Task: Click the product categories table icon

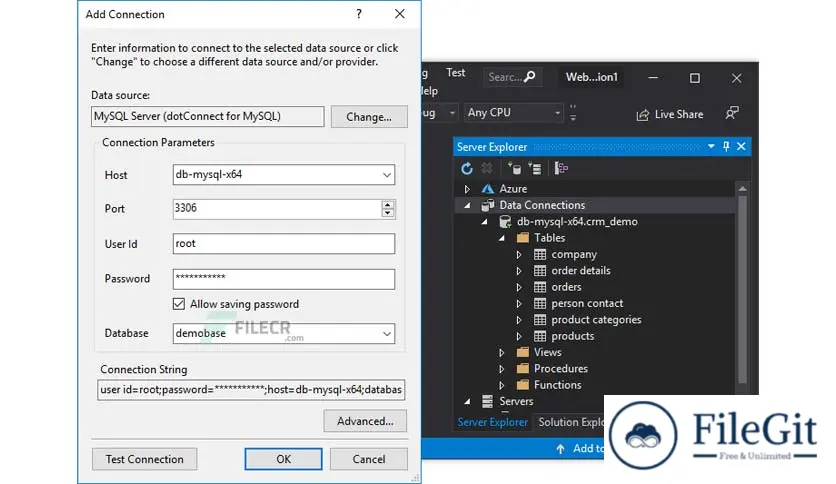Action: (x=540, y=320)
